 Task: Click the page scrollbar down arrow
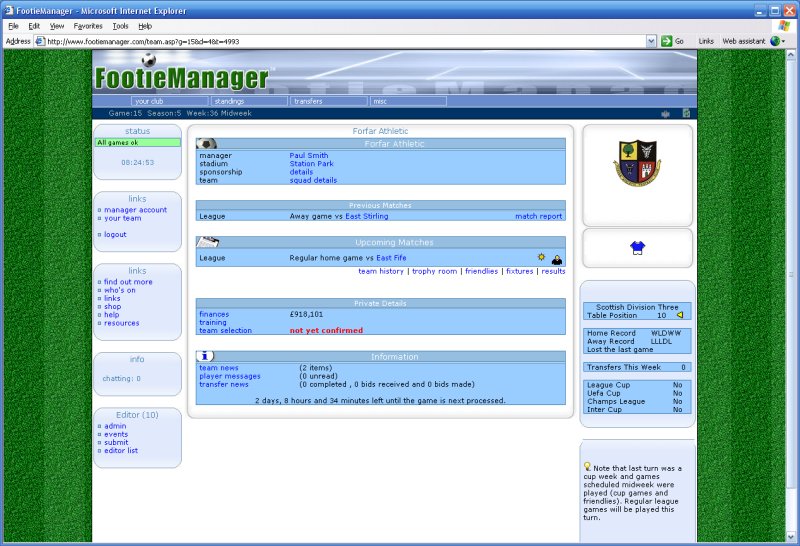(791, 536)
